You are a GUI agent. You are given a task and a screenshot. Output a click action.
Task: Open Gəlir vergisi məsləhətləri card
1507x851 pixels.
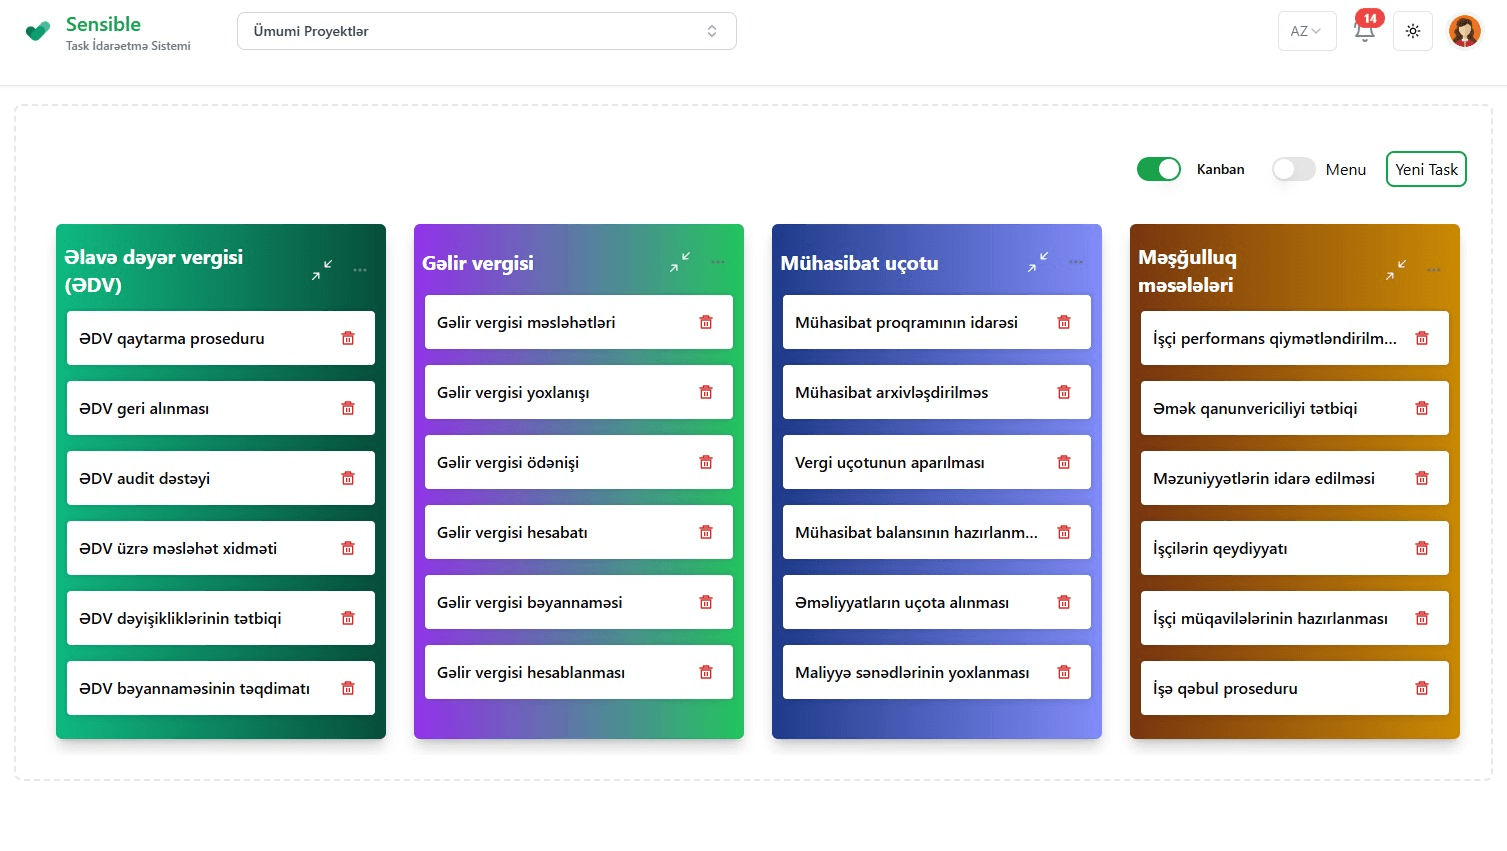click(579, 322)
